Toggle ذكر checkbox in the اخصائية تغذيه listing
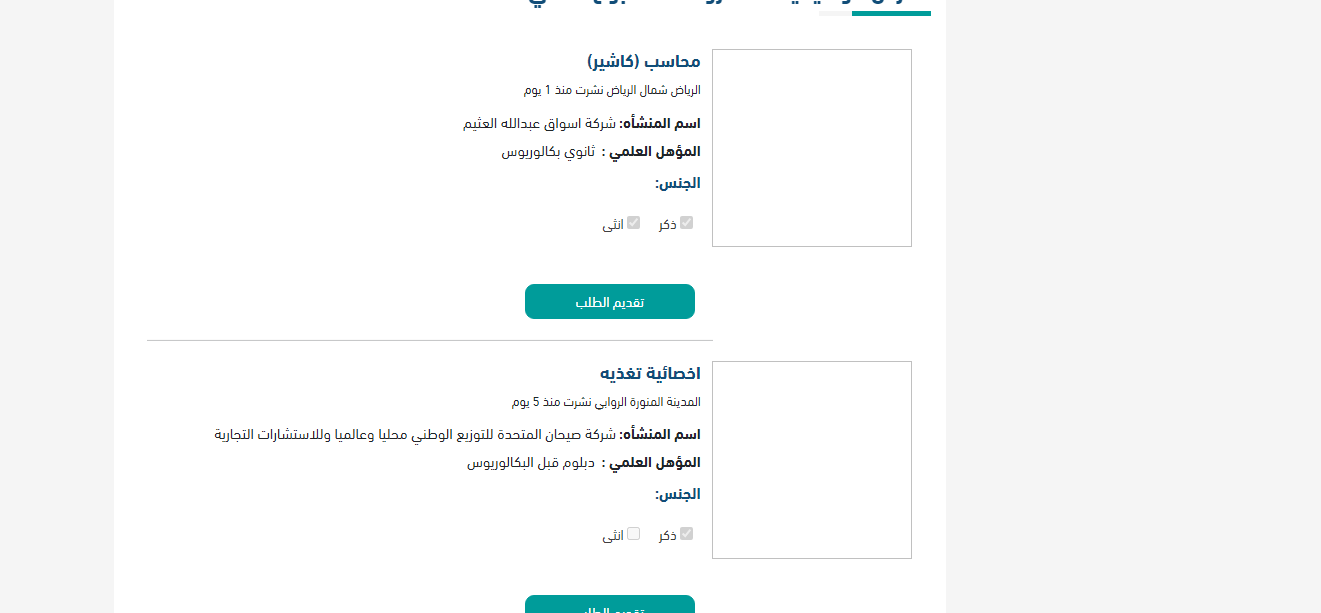This screenshot has width=1321, height=613. pyautogui.click(x=686, y=534)
